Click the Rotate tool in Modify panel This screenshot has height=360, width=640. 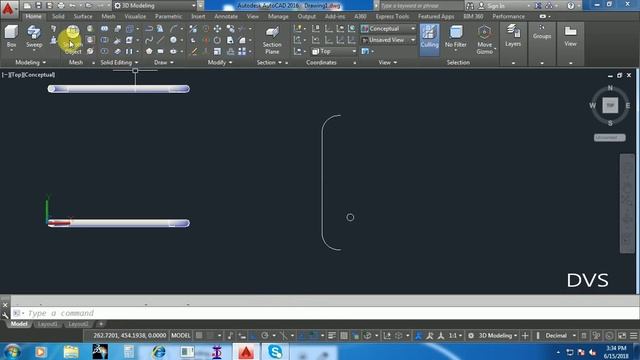point(217,40)
